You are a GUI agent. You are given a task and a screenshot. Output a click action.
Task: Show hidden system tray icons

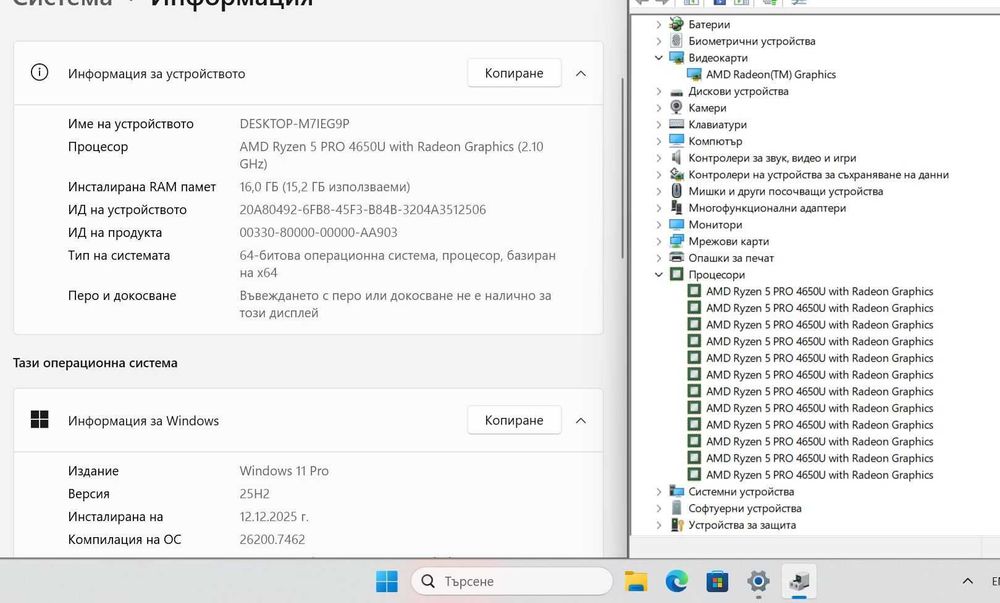pos(967,581)
